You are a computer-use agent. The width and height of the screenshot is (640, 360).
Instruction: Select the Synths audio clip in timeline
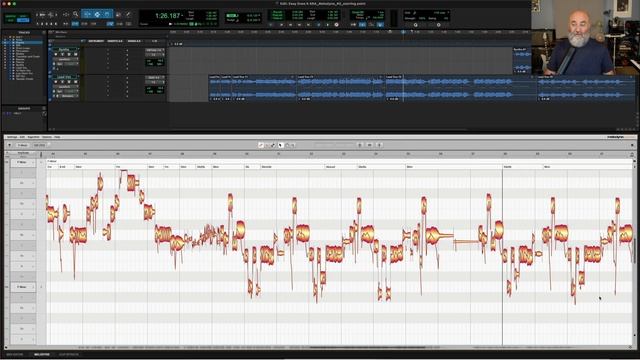point(522,60)
